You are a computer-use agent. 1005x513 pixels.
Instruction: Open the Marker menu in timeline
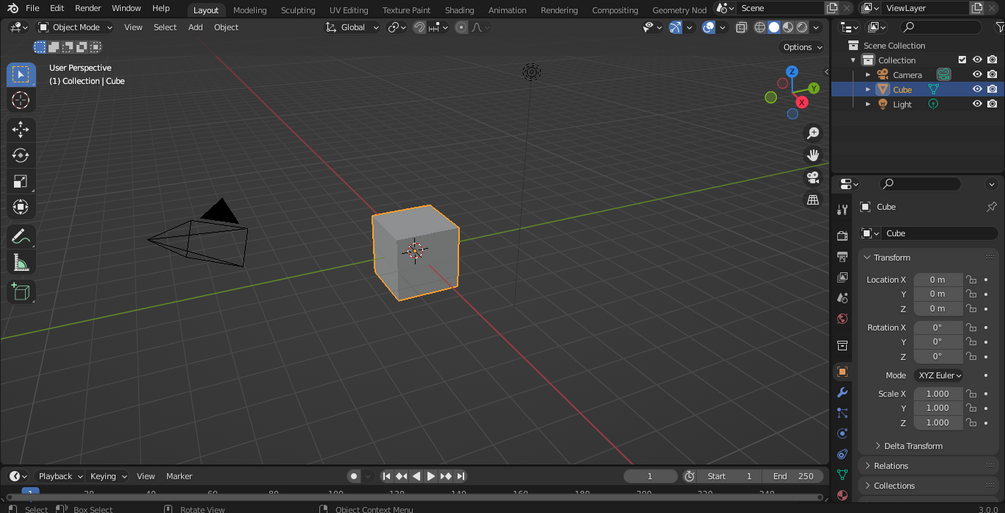(179, 476)
